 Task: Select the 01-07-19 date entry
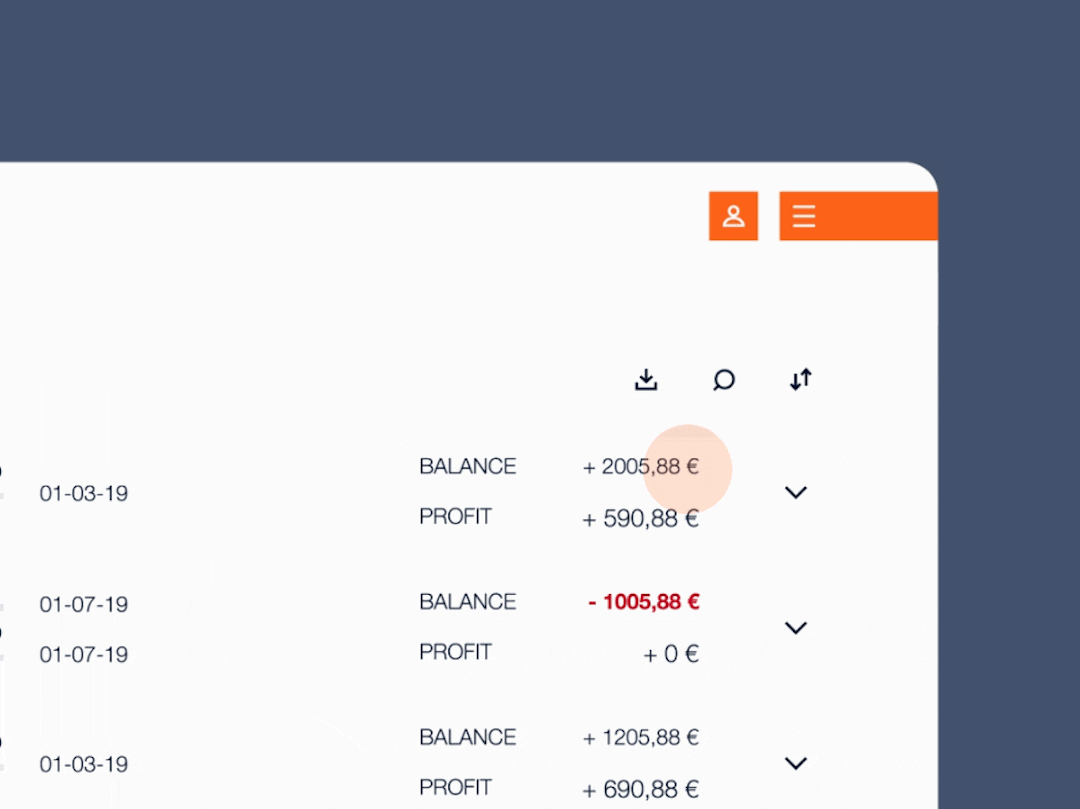pyautogui.click(x=83, y=604)
